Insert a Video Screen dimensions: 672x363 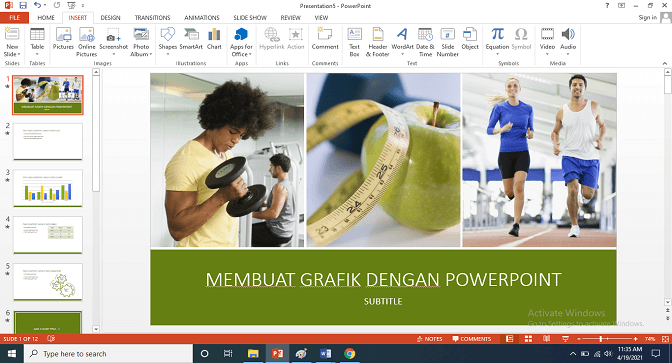[547, 42]
